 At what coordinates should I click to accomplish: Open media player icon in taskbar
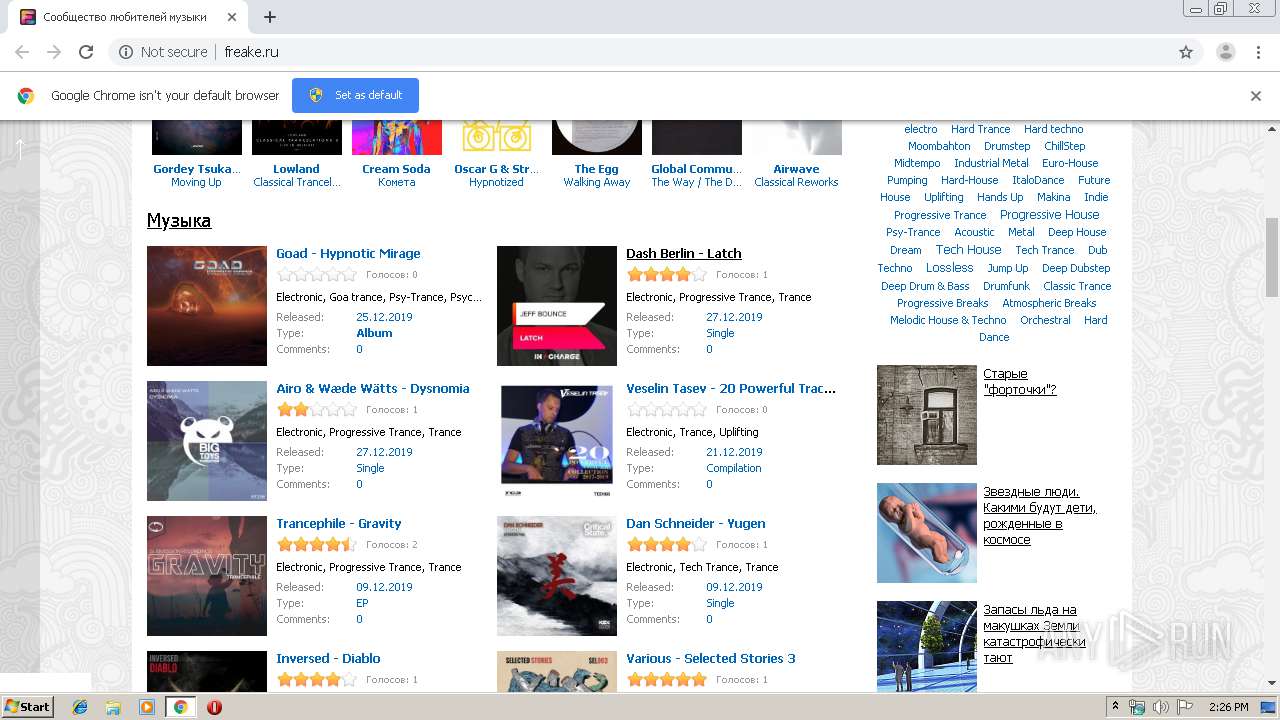click(x=147, y=707)
